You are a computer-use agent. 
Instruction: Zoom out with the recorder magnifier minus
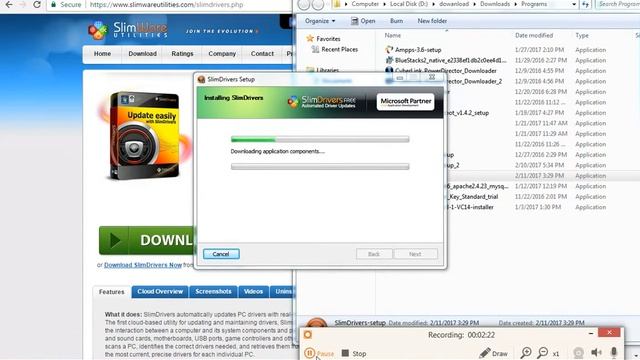coord(543,353)
